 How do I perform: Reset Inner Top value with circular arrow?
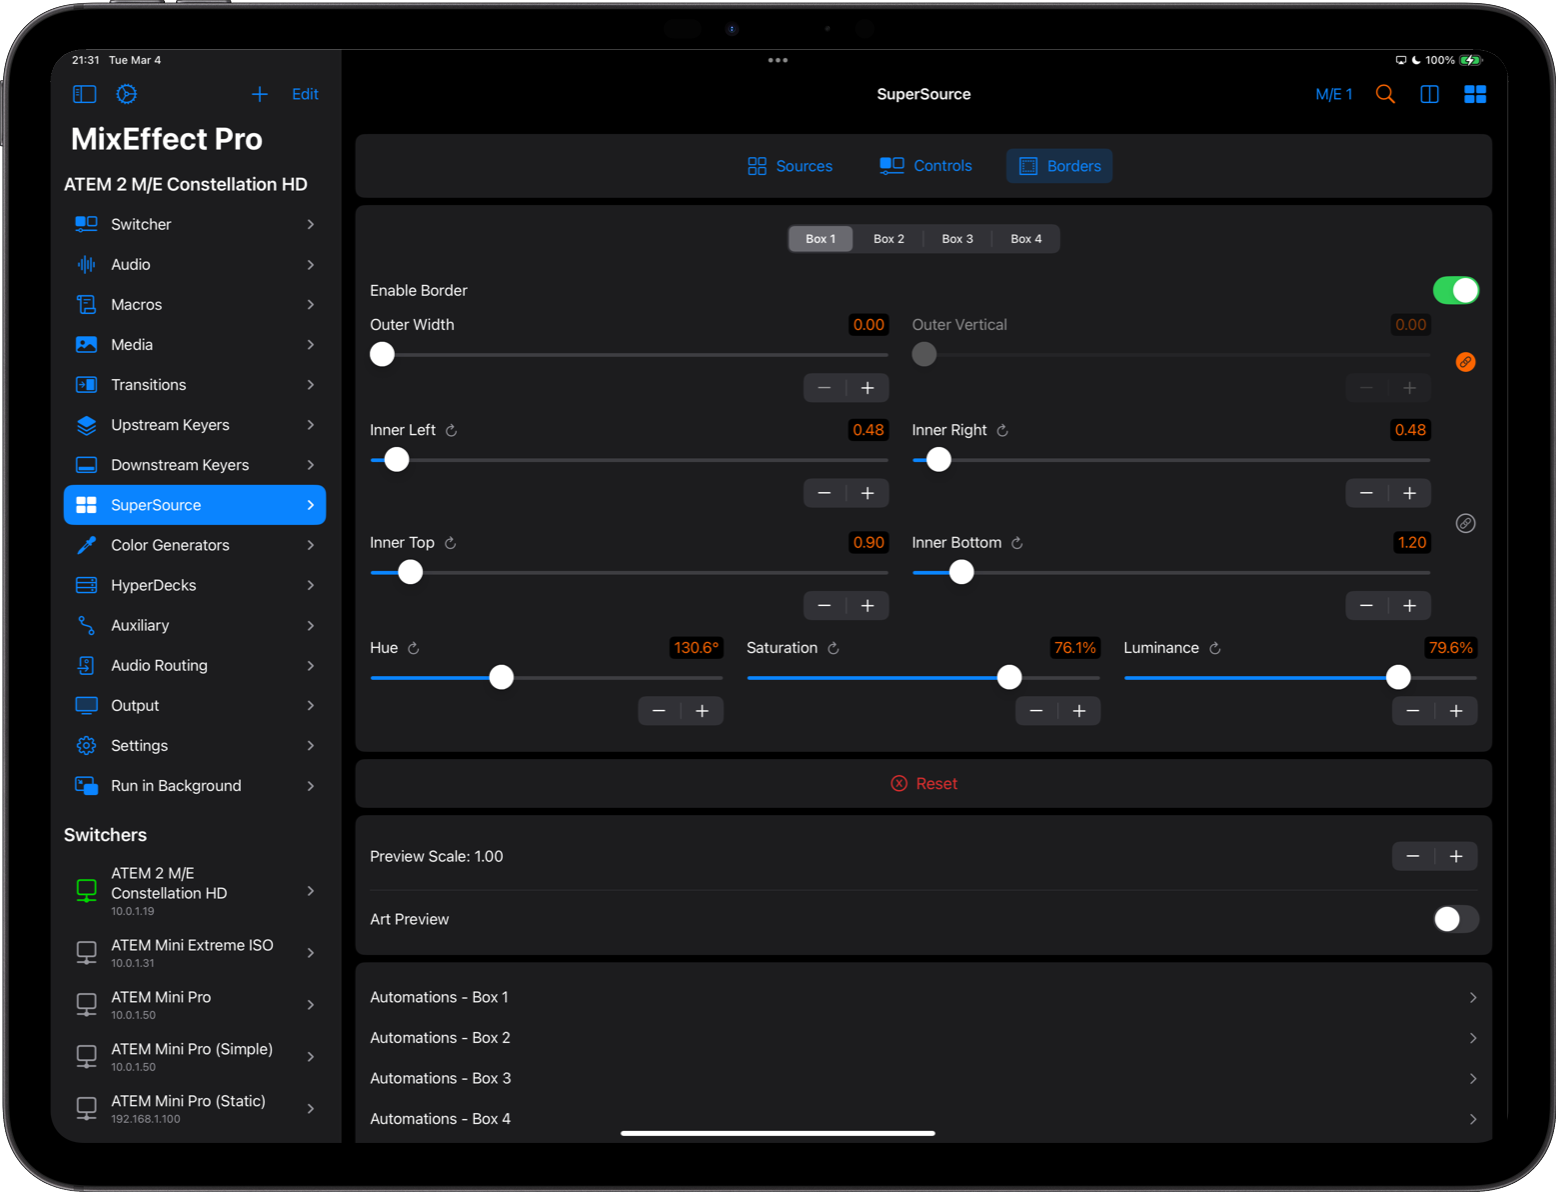(450, 543)
